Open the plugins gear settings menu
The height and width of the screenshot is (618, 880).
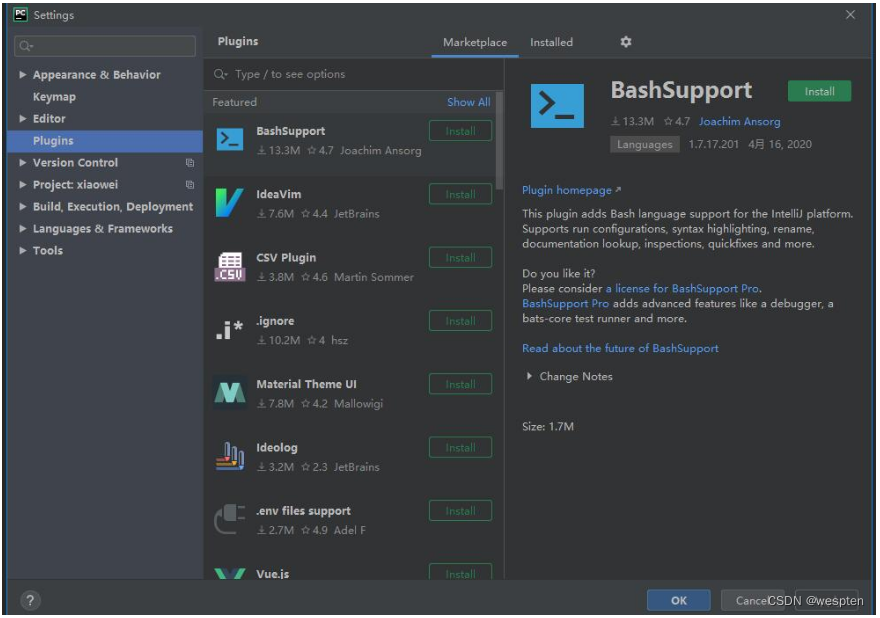tap(626, 42)
